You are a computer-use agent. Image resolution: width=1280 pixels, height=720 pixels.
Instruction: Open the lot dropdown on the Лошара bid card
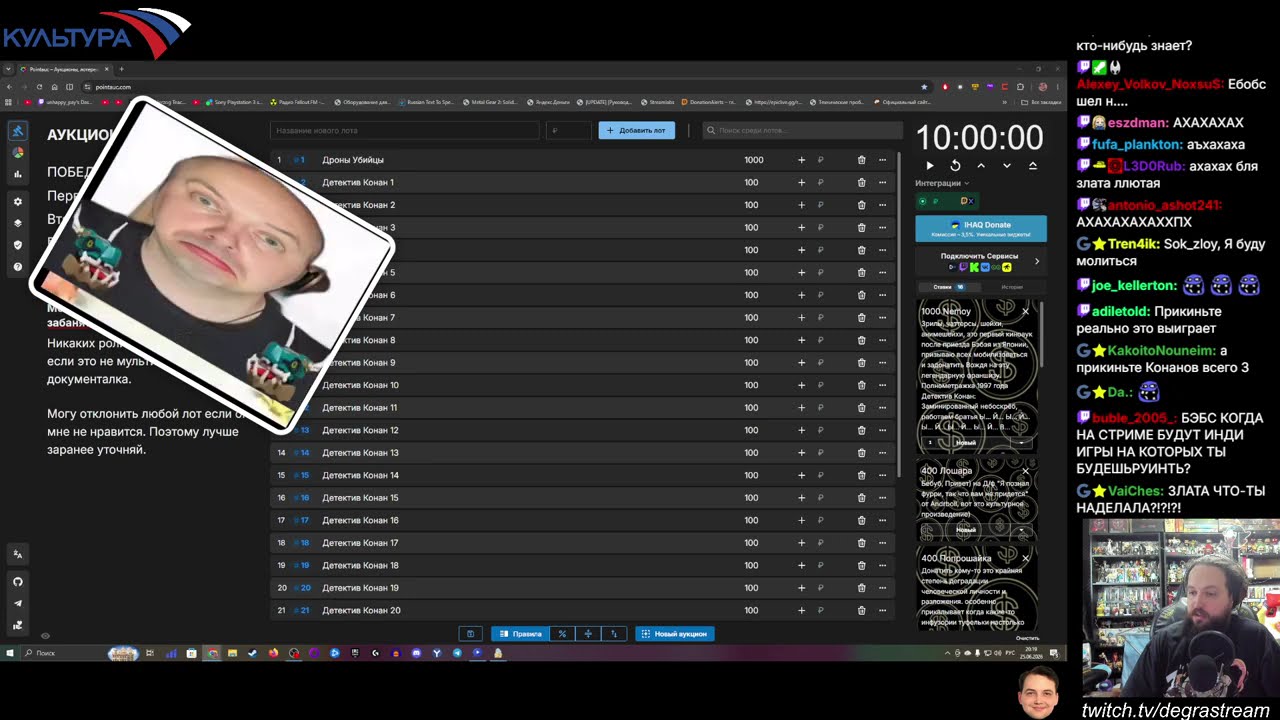[1021, 529]
